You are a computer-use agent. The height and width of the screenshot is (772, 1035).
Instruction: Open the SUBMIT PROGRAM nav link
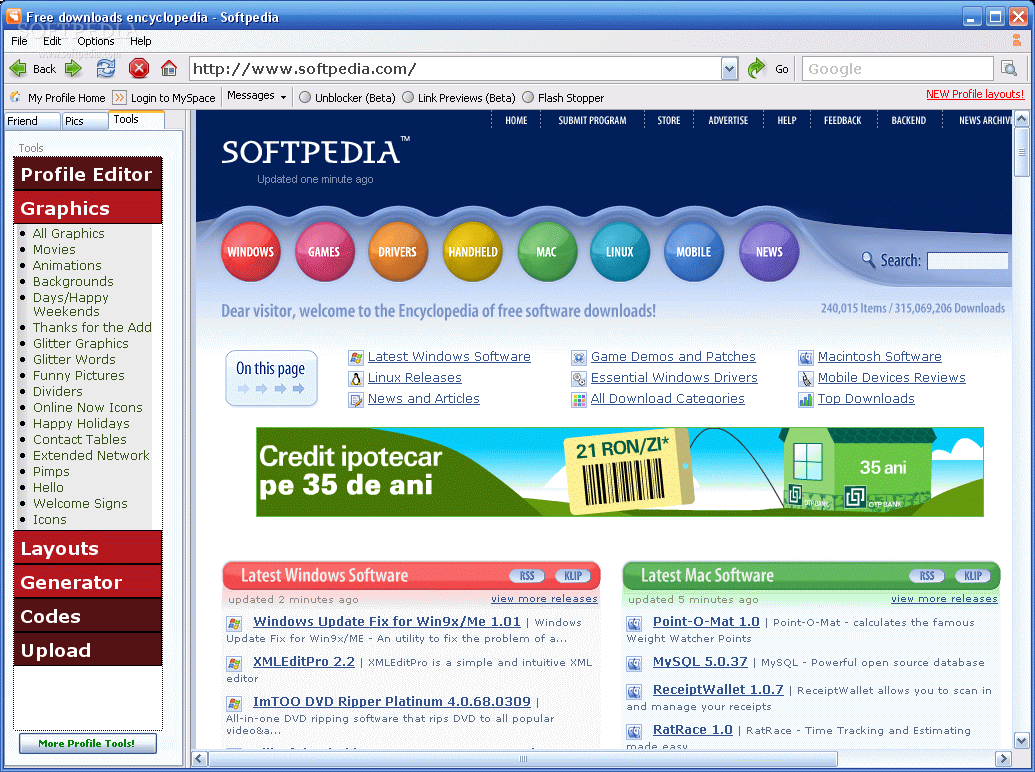pos(592,121)
